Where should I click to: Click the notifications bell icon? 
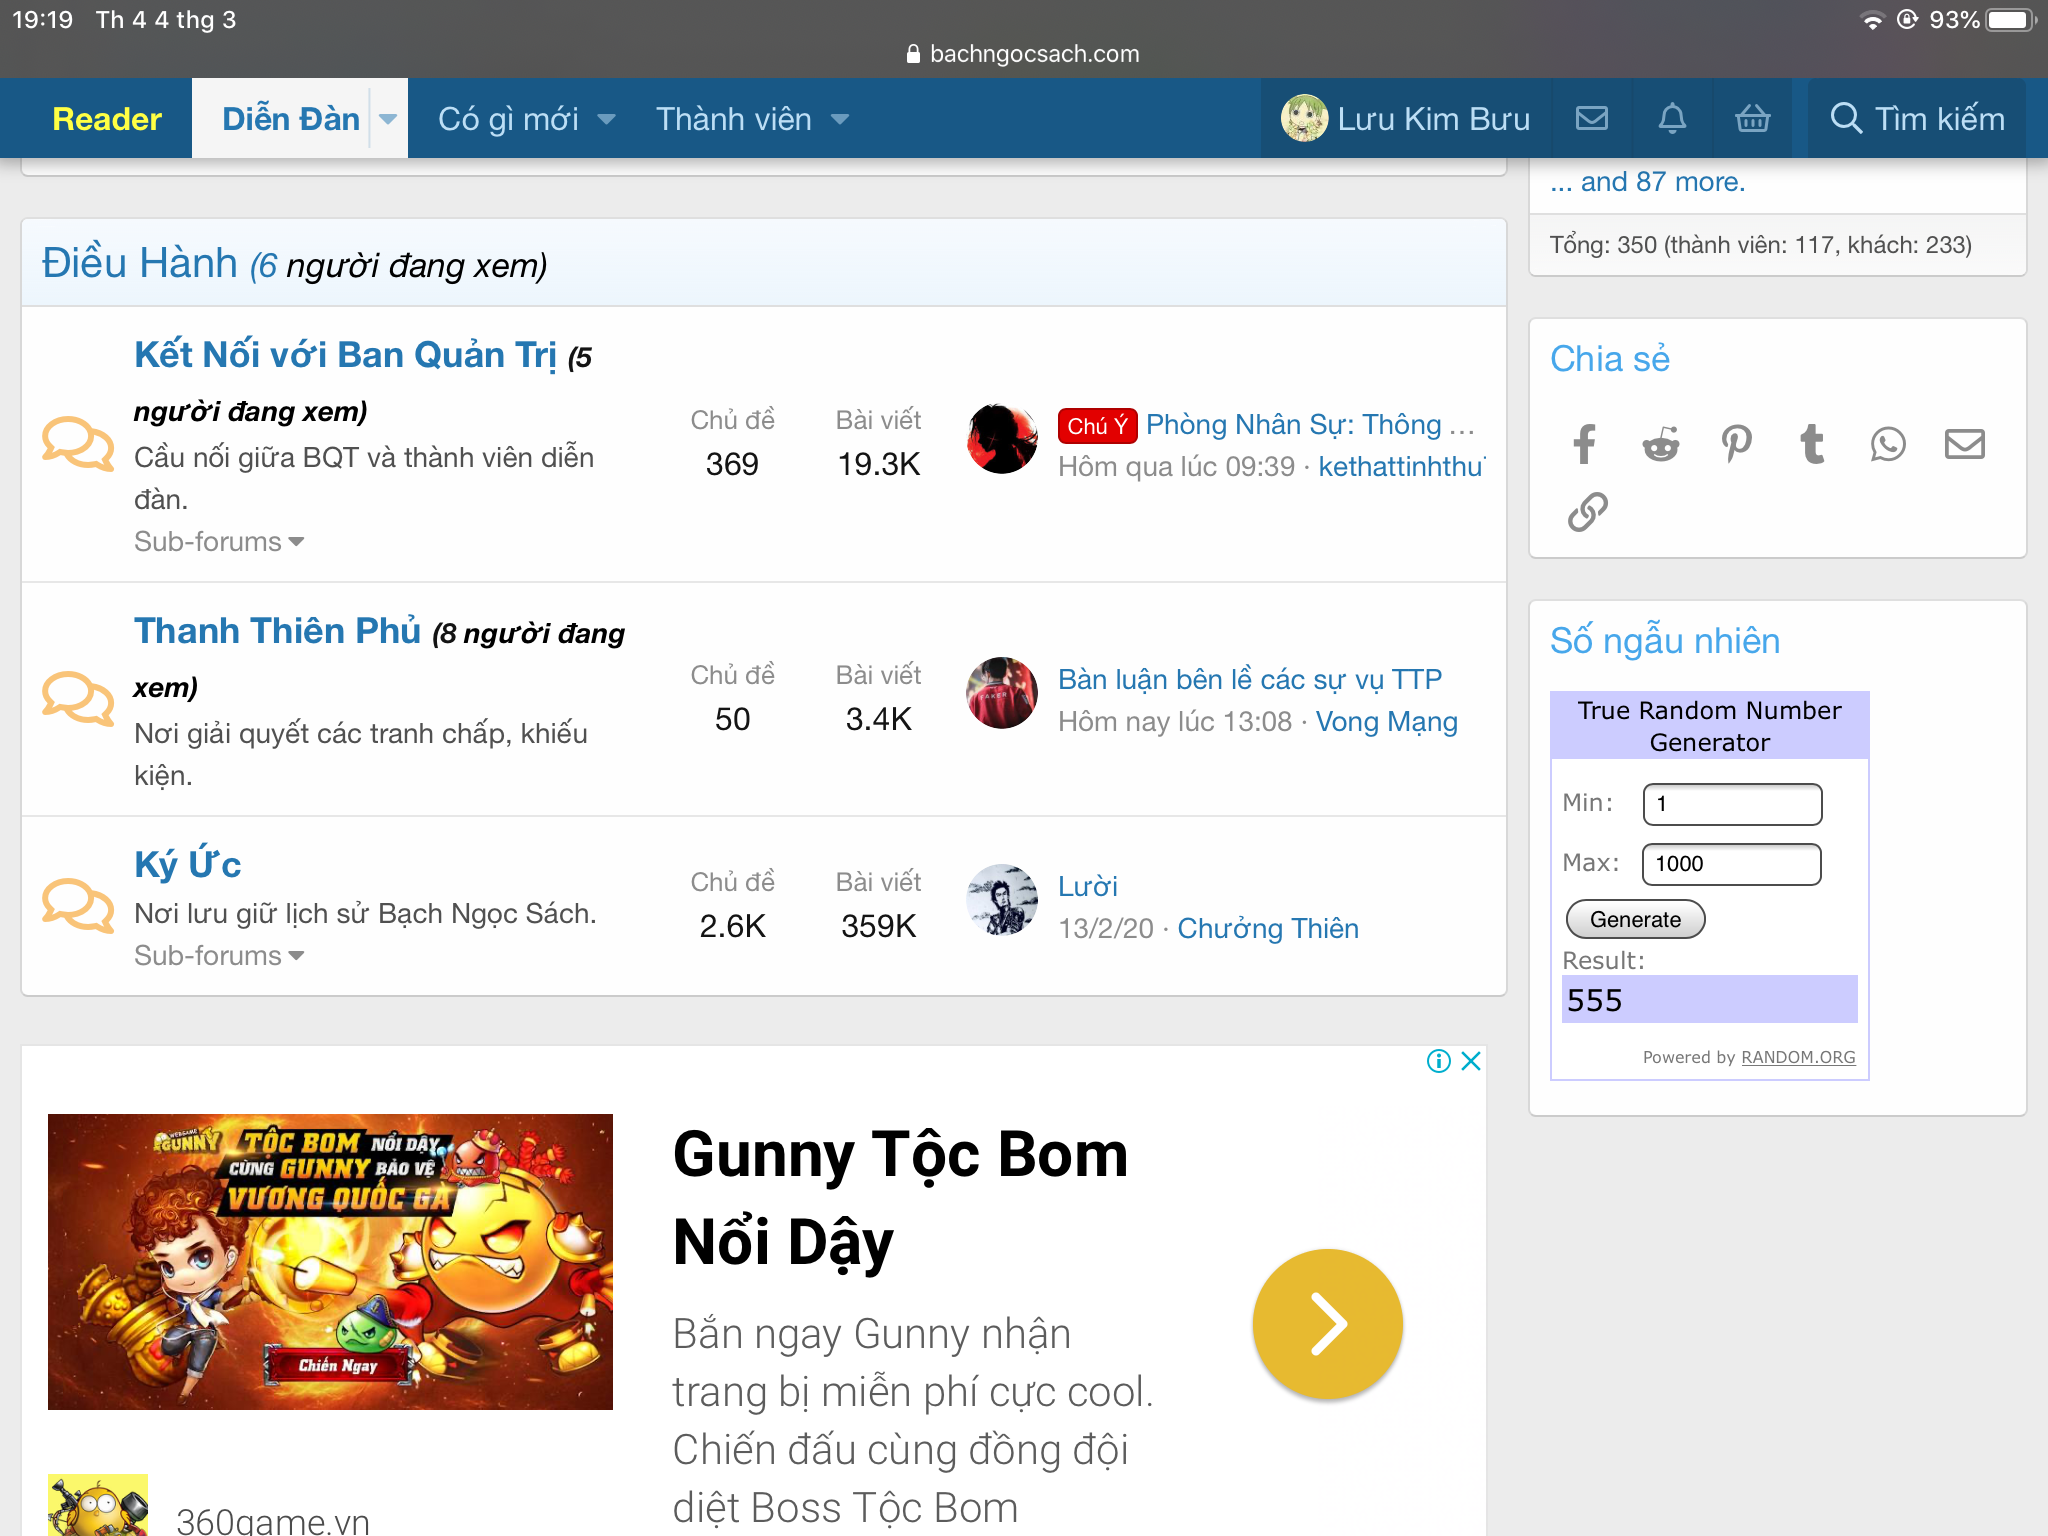tap(1672, 119)
